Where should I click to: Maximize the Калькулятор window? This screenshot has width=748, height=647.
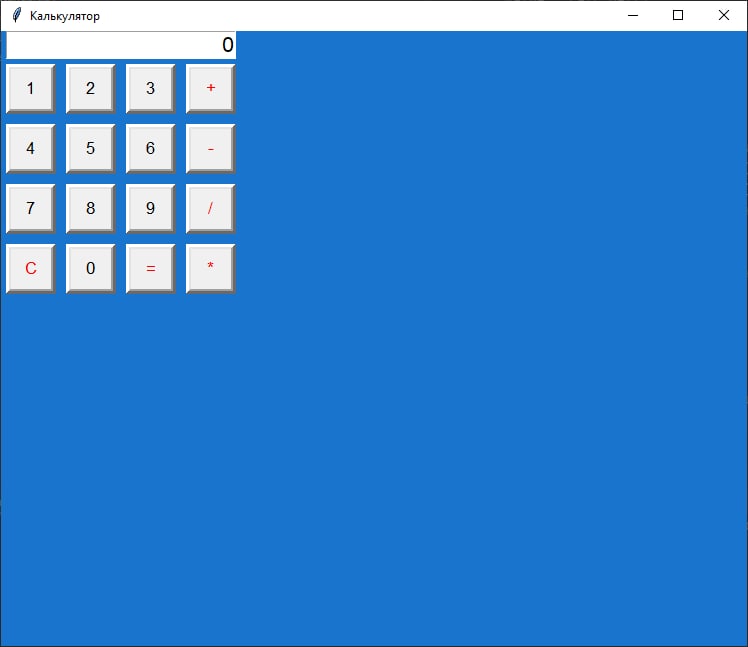pyautogui.click(x=678, y=15)
